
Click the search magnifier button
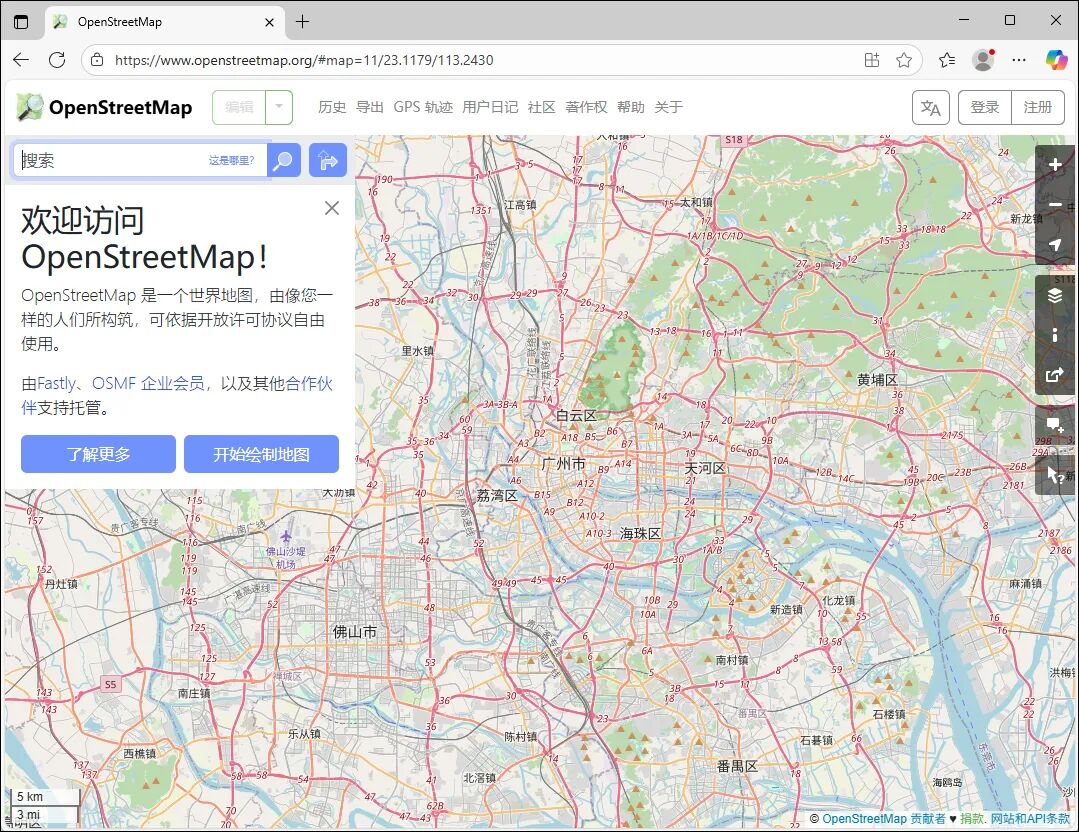tap(284, 160)
